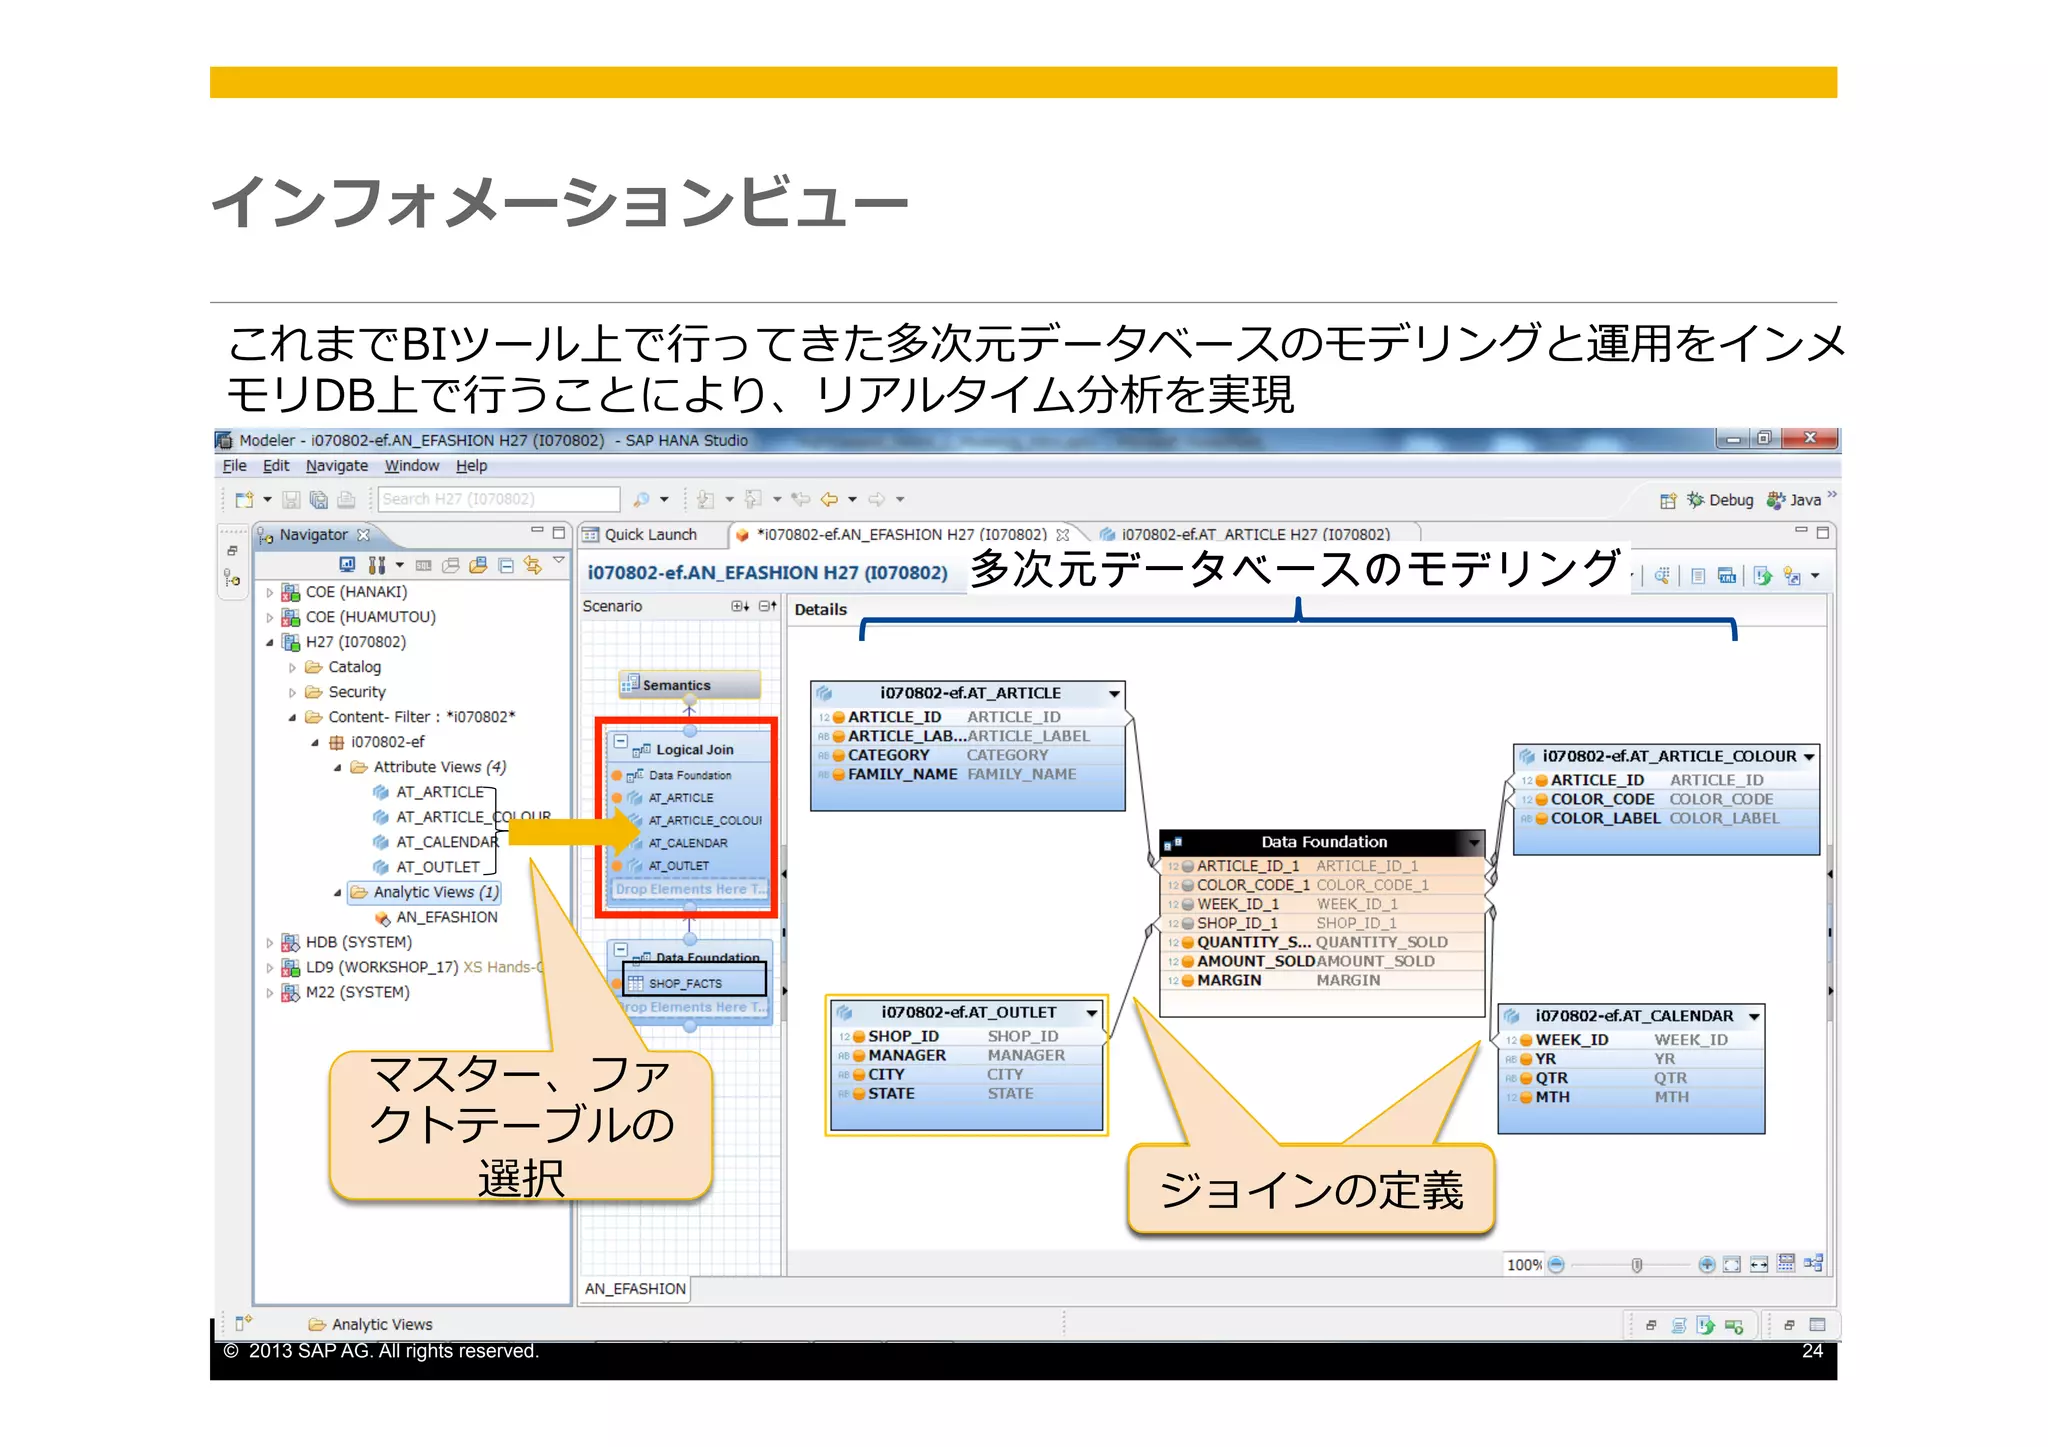
Task: Select AN_EFASHION analytic view in Navigator
Action: pos(446,917)
